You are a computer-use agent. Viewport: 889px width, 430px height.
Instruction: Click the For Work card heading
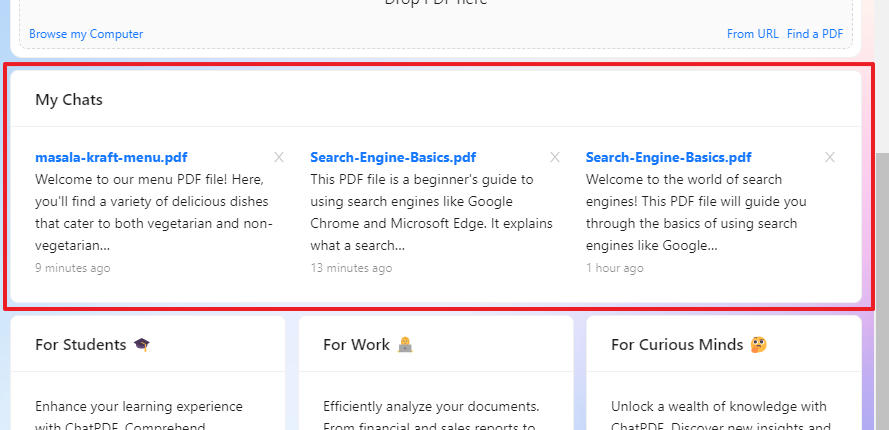(356, 344)
